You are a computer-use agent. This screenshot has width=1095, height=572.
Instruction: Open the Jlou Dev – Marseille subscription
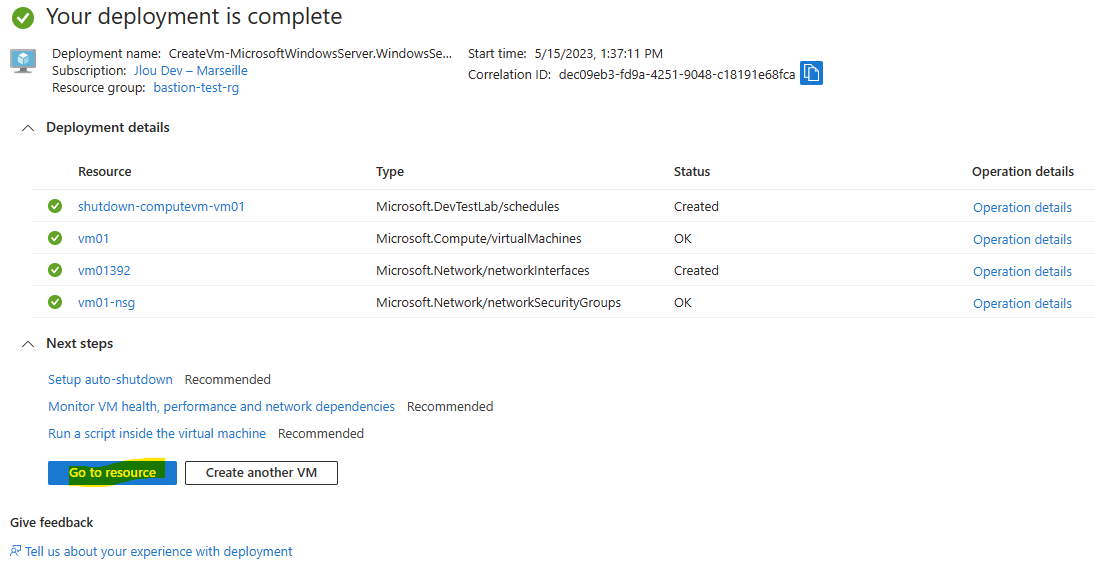tap(191, 71)
